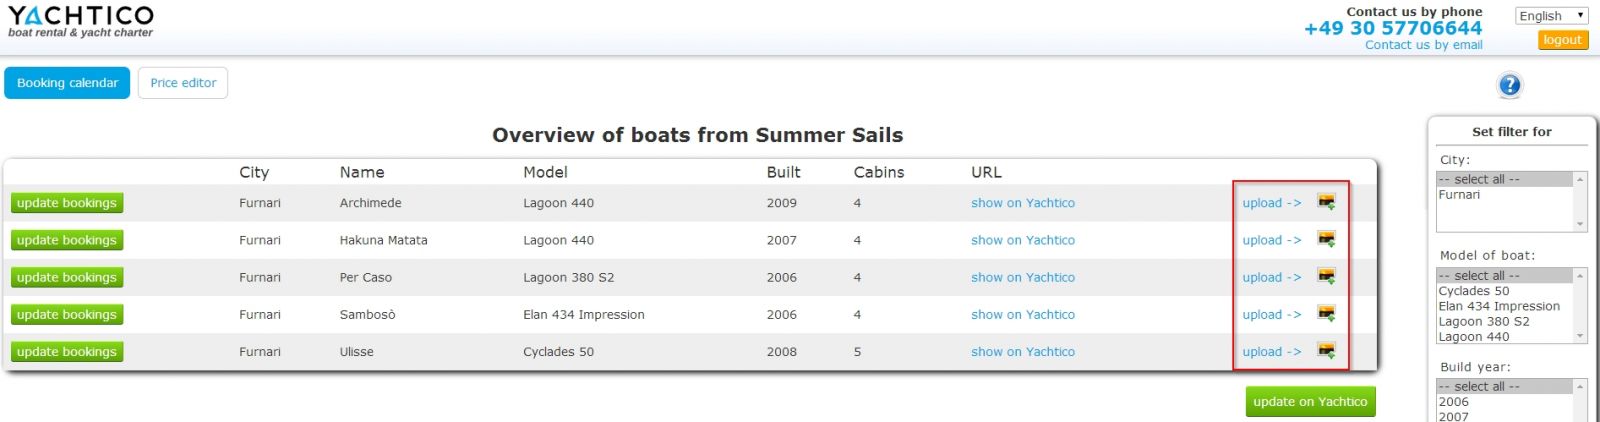The height and width of the screenshot is (422, 1600).
Task: Click the upload image icon for Hakuna Matata
Action: (1326, 239)
